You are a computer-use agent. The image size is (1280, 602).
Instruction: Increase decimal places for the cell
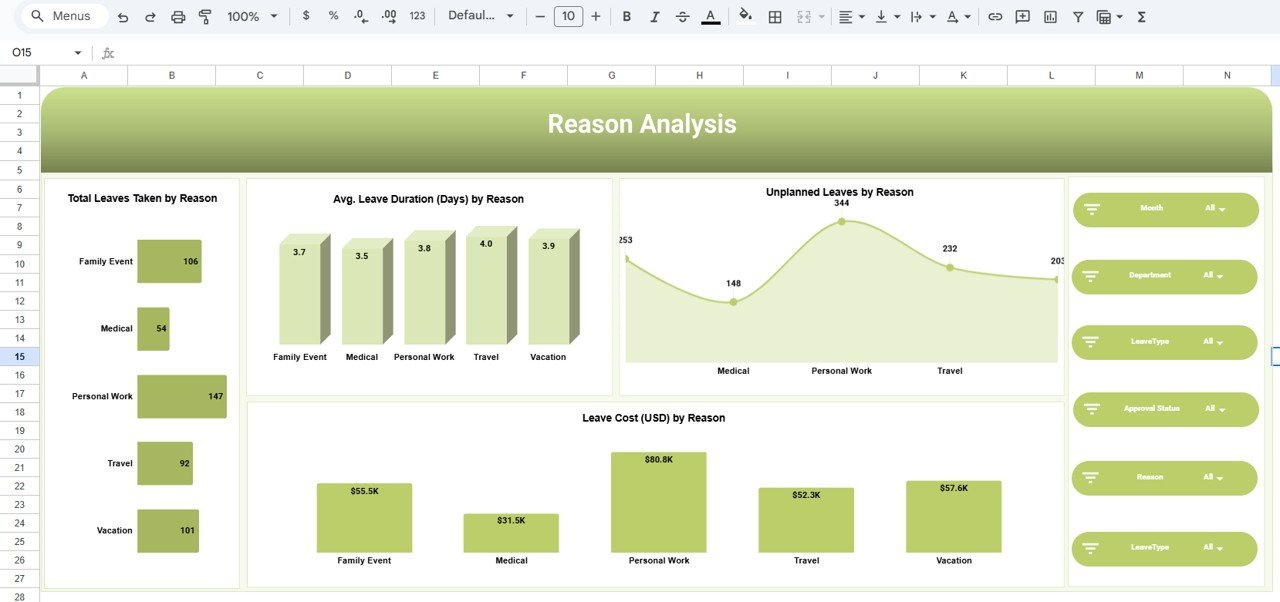[x=389, y=16]
